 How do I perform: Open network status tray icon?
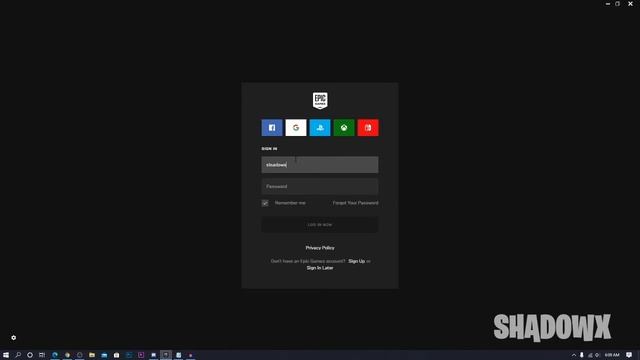coord(590,355)
